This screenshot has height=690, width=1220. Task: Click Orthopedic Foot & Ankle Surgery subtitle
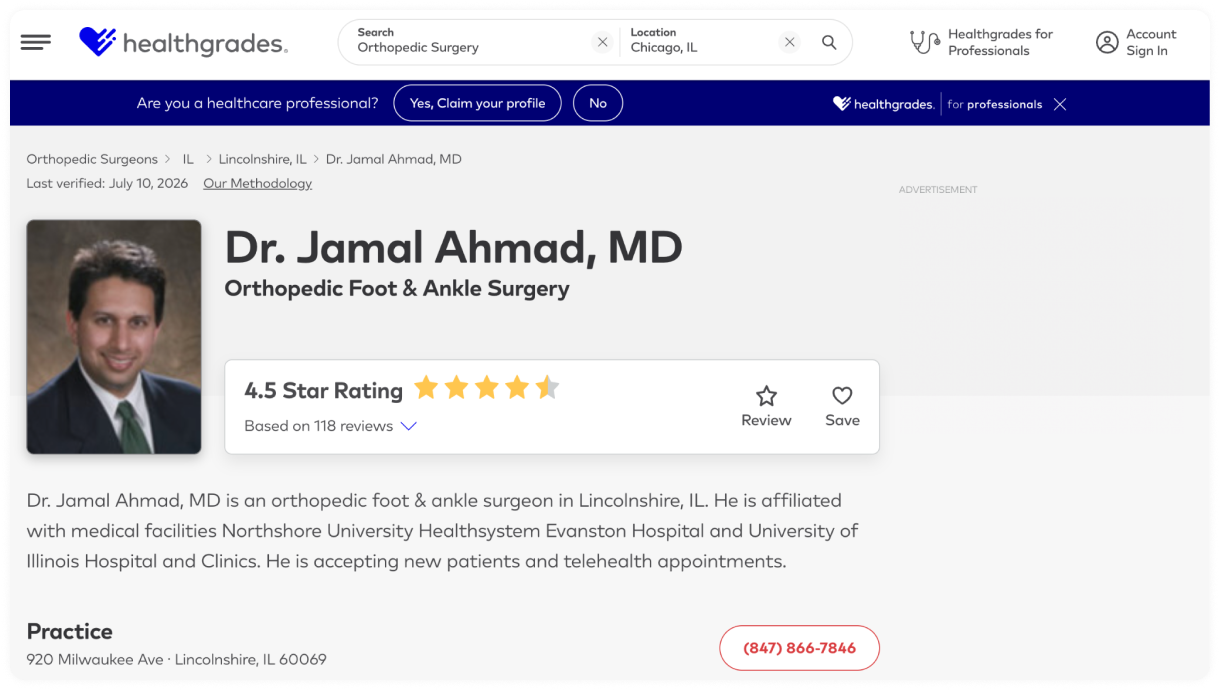pyautogui.click(x=397, y=288)
